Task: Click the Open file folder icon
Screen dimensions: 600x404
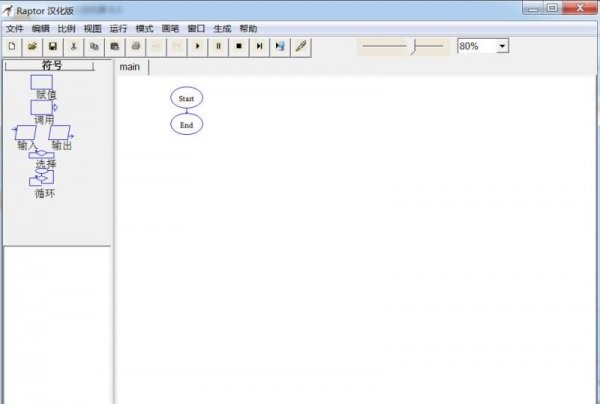Action: tap(32, 46)
